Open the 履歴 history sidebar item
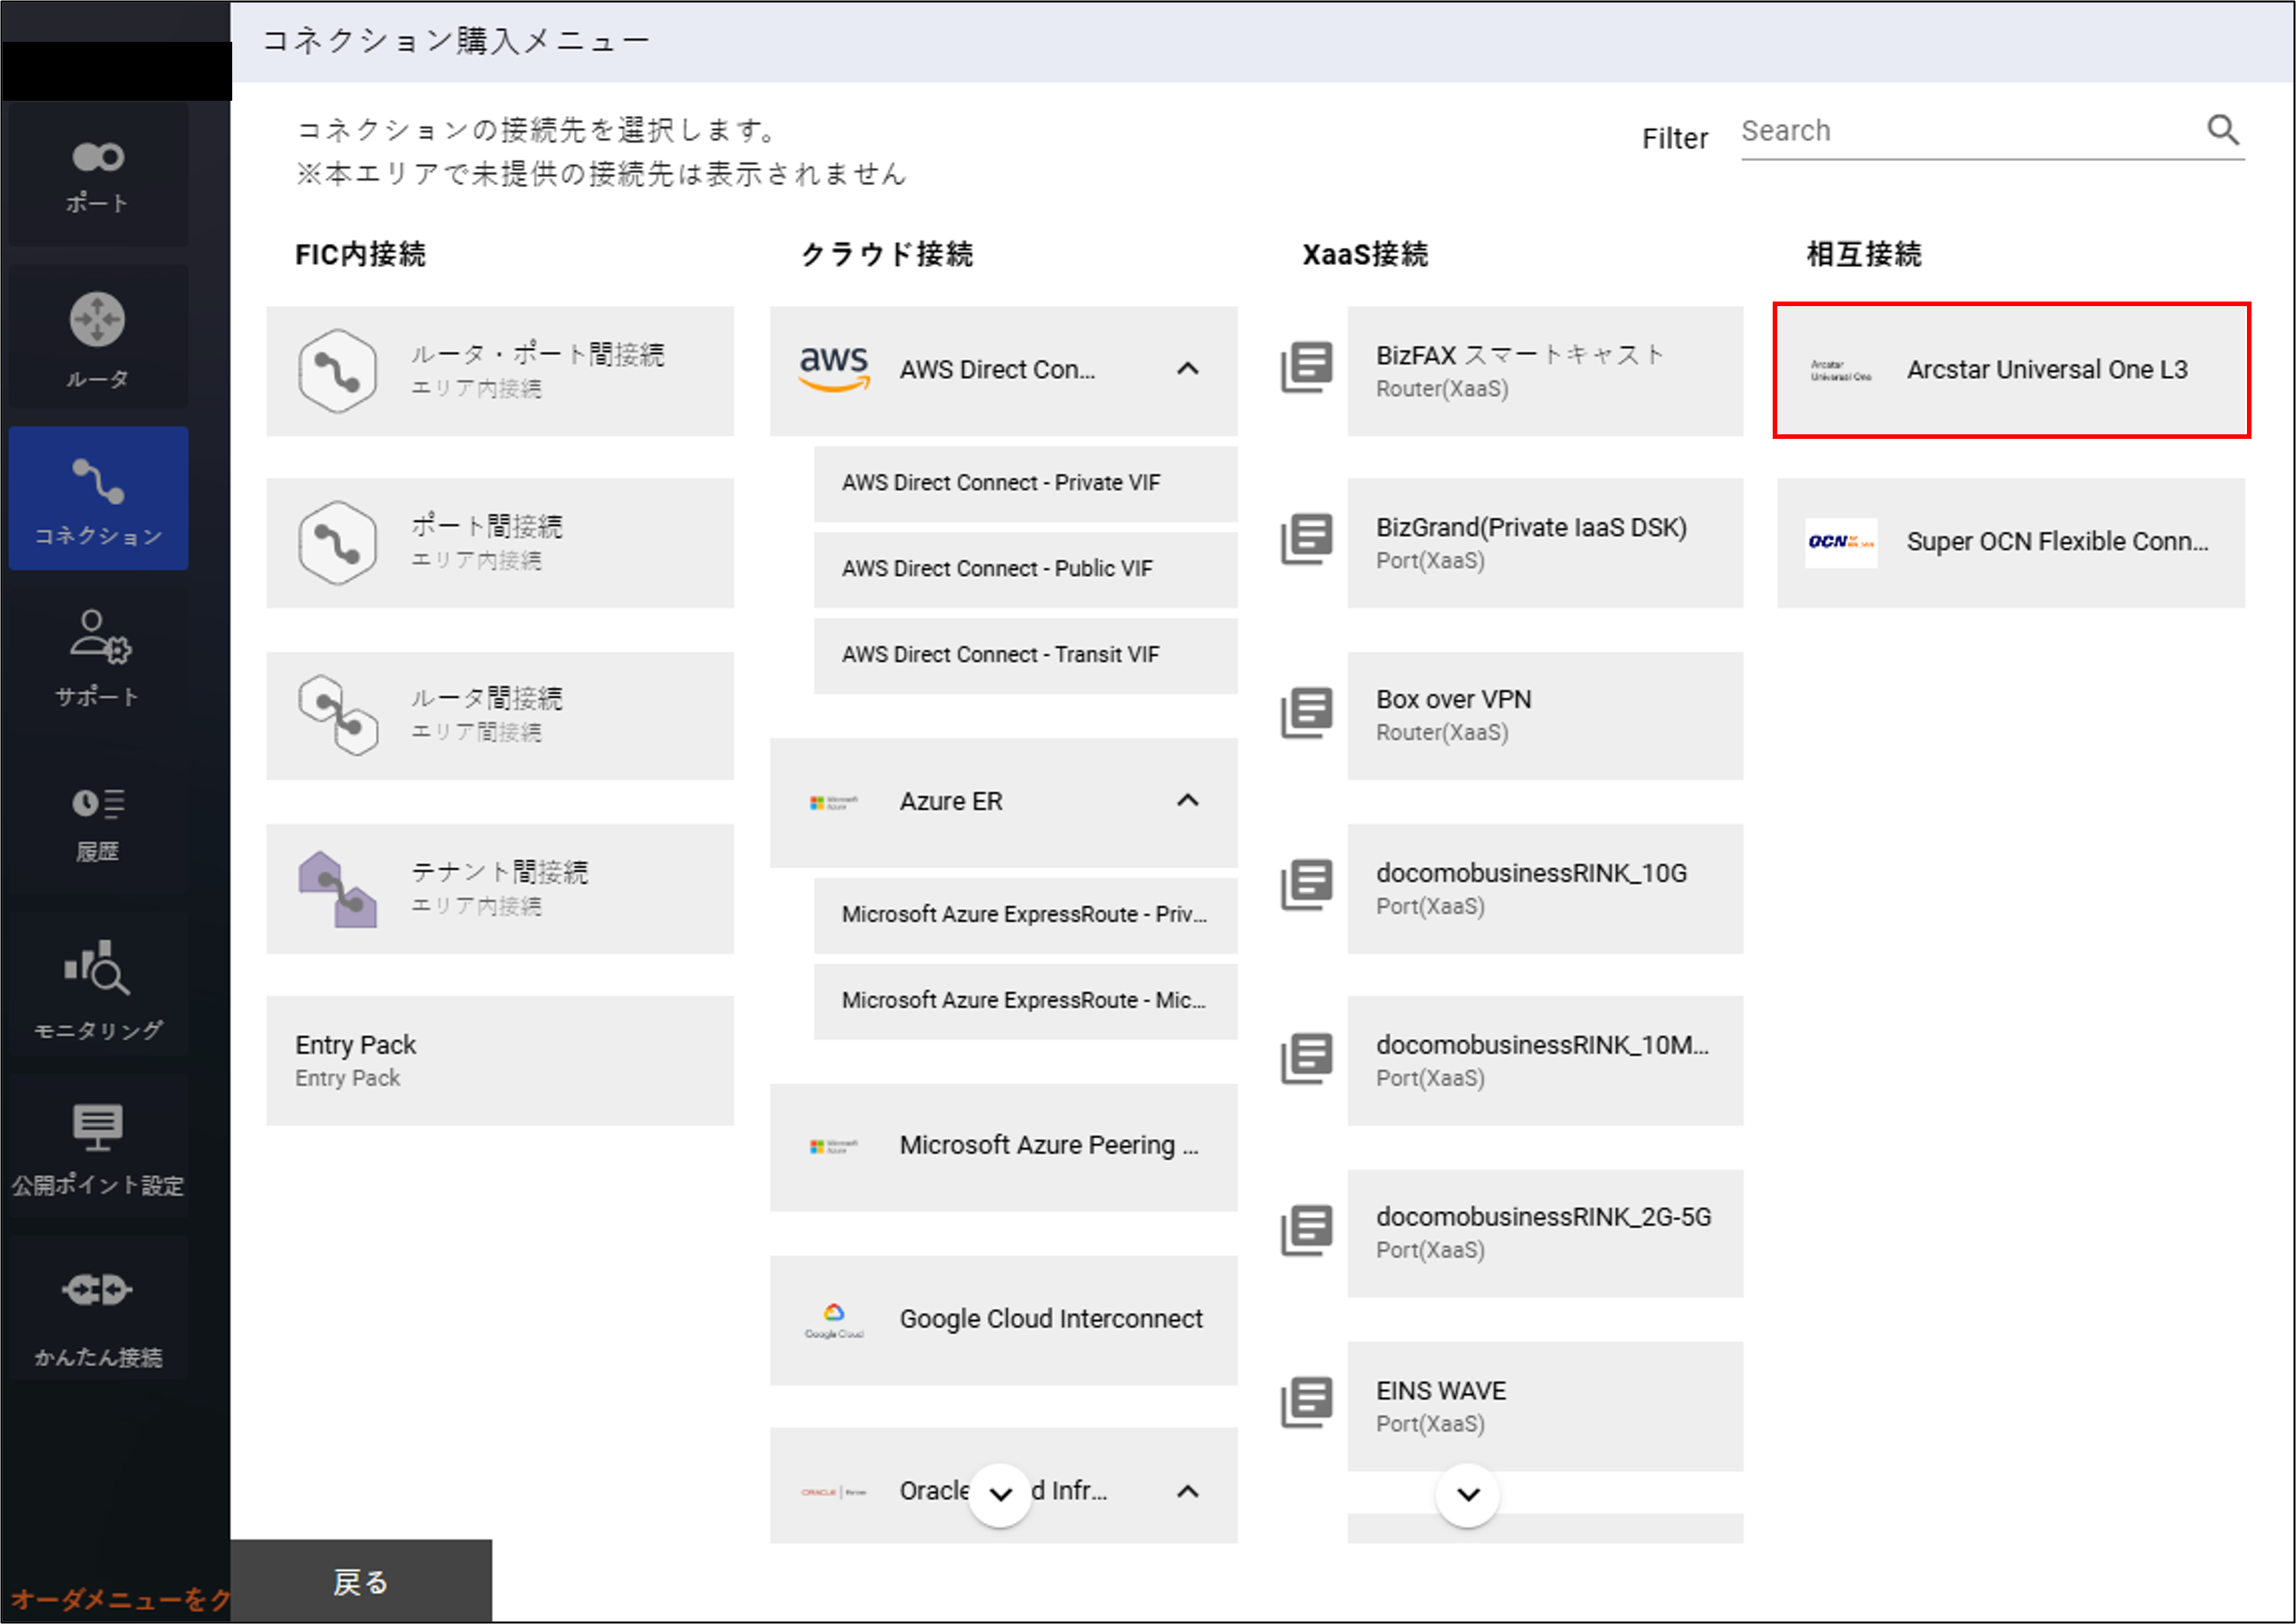2296x1624 pixels. (98, 822)
